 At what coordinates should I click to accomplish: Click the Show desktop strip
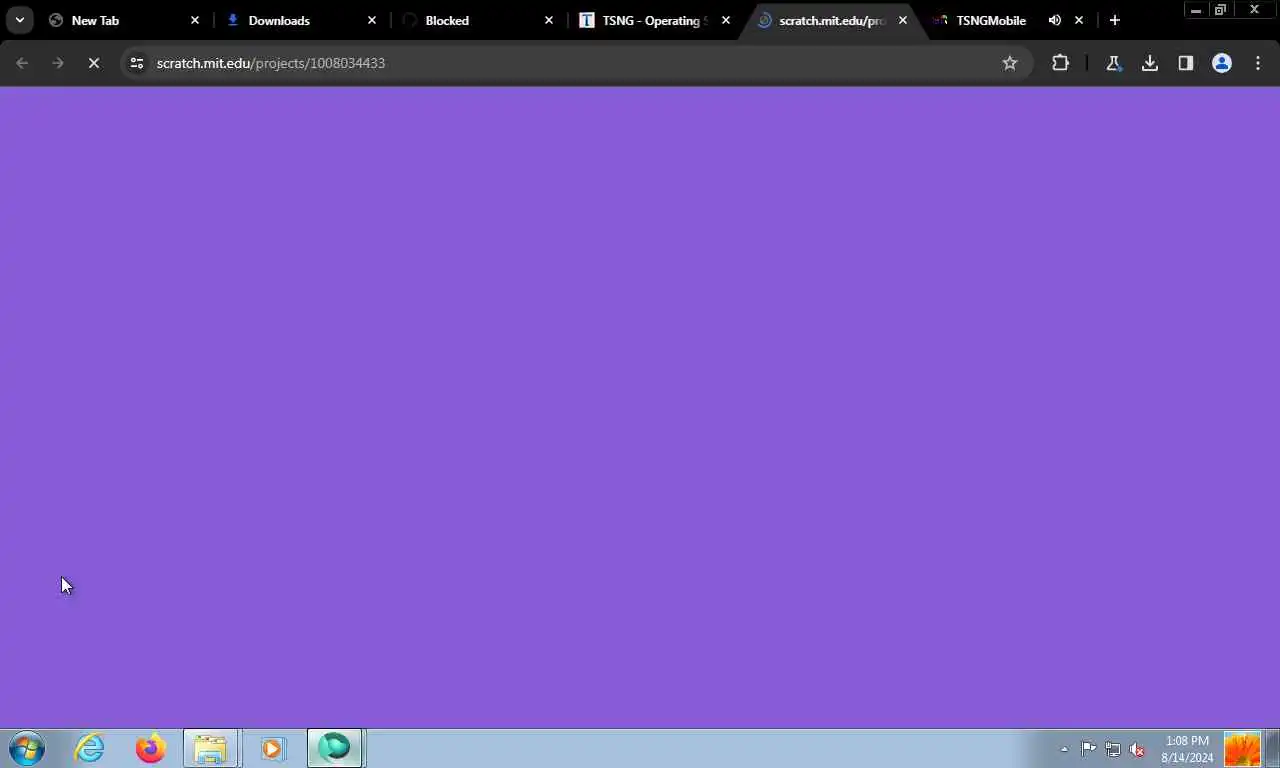1273,749
